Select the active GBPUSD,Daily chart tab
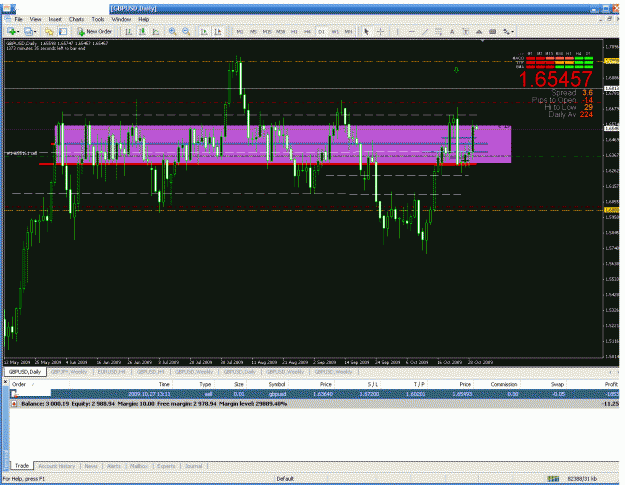This screenshot has width=625, height=485. pyautogui.click(x=25, y=372)
